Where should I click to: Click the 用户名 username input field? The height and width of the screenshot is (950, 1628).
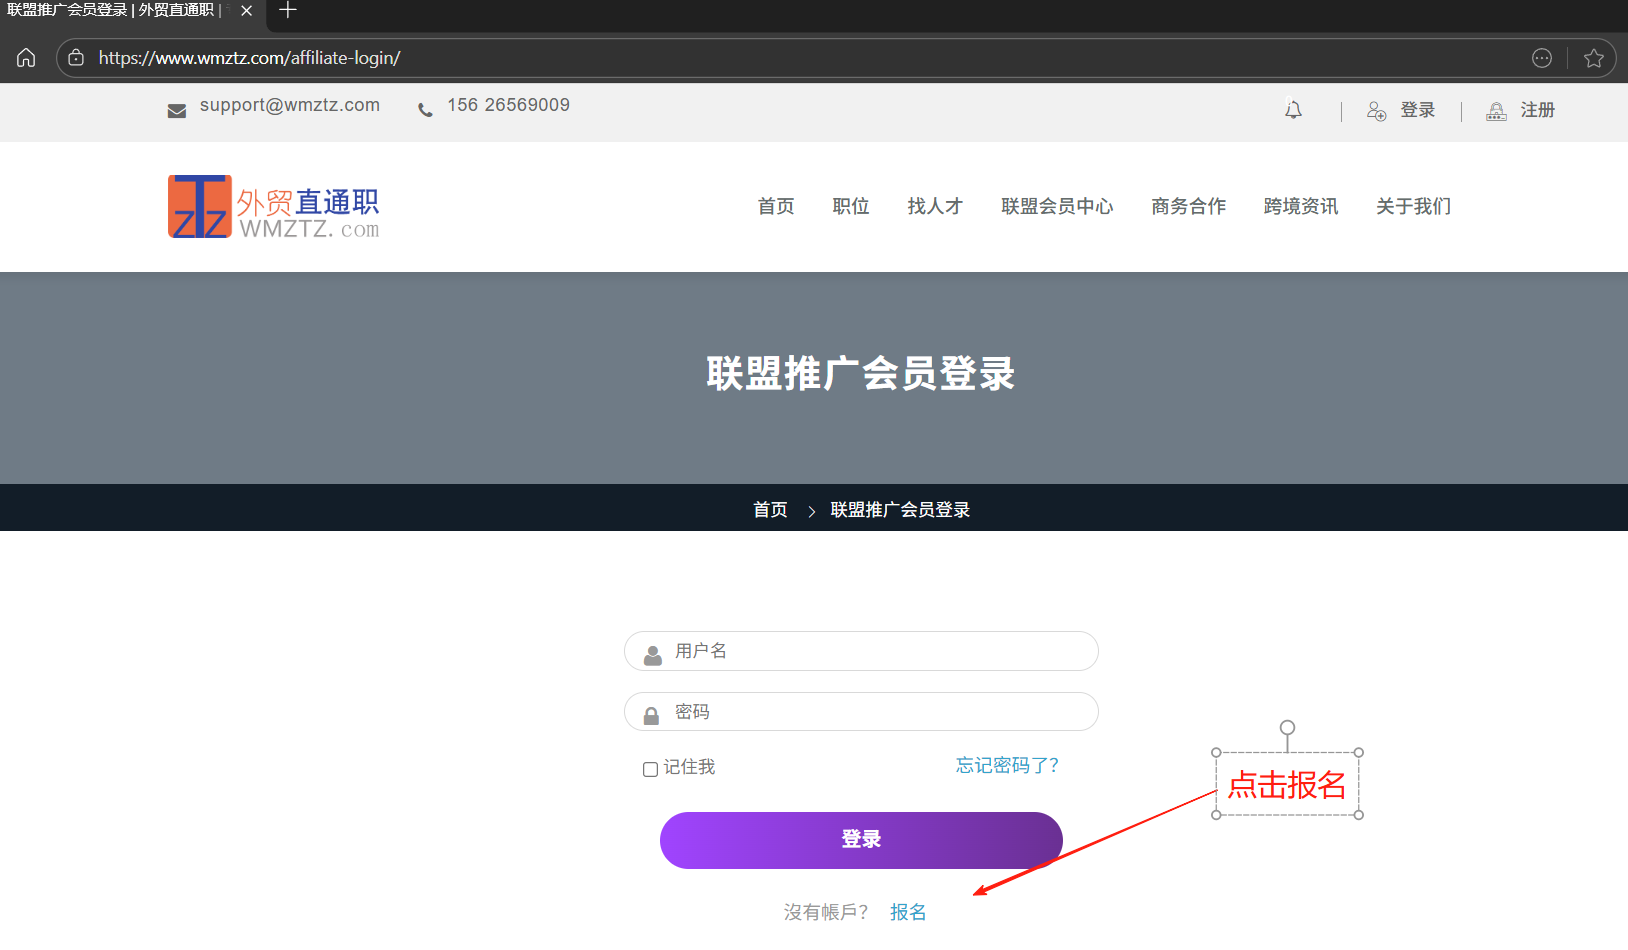860,651
